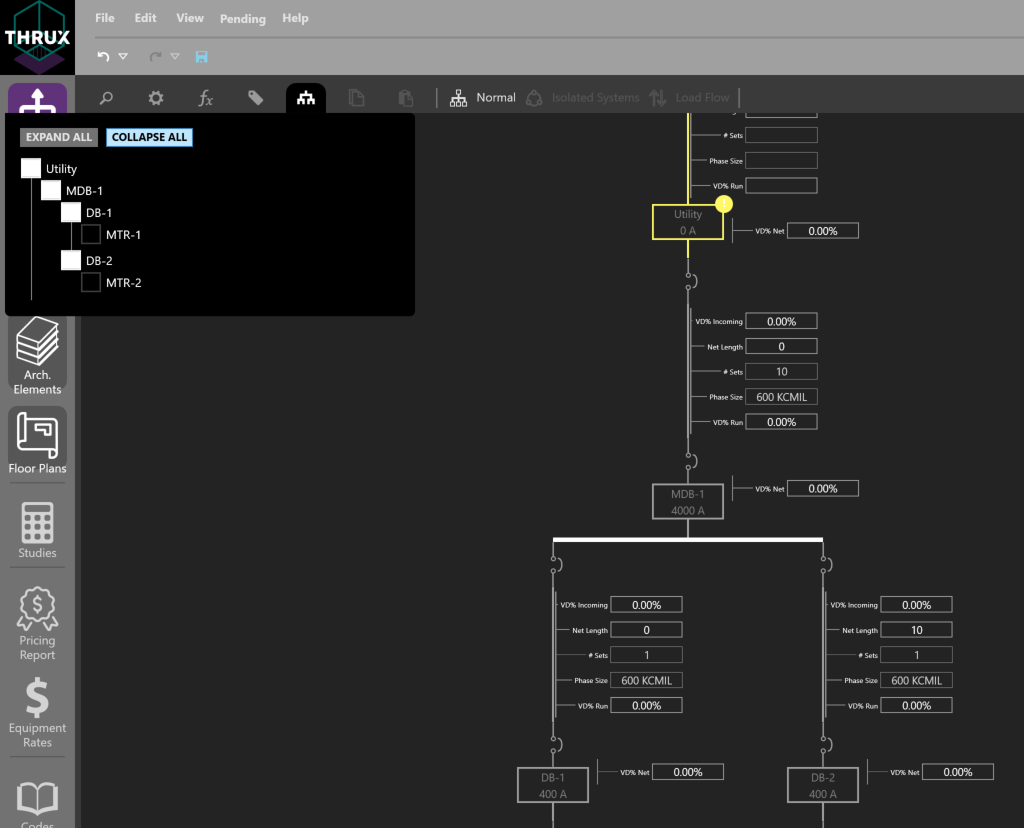Toggle the MTR-1 checkbox in tree

[91, 235]
